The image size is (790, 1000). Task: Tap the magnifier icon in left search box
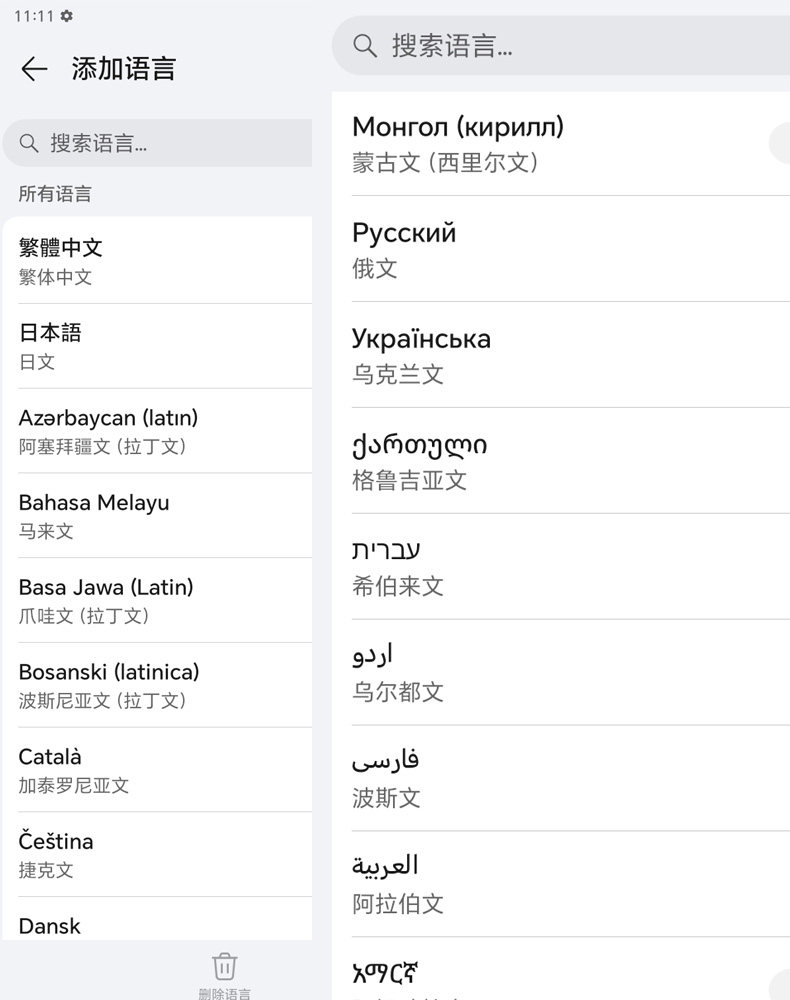click(29, 143)
